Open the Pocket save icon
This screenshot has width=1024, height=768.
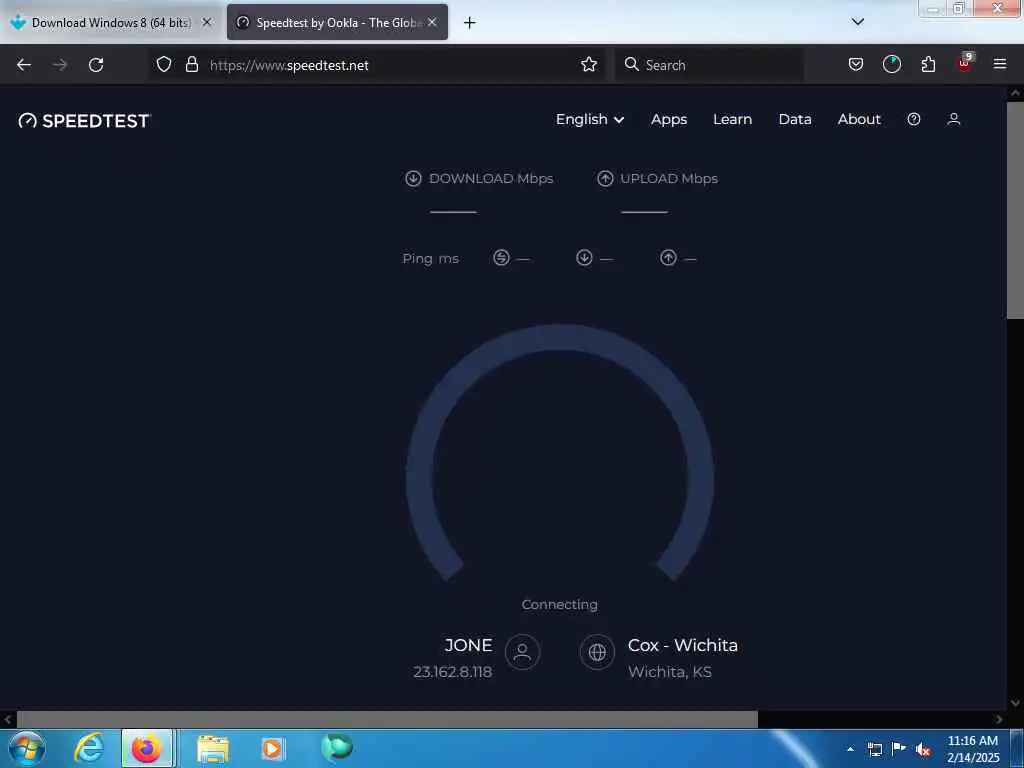coord(856,65)
